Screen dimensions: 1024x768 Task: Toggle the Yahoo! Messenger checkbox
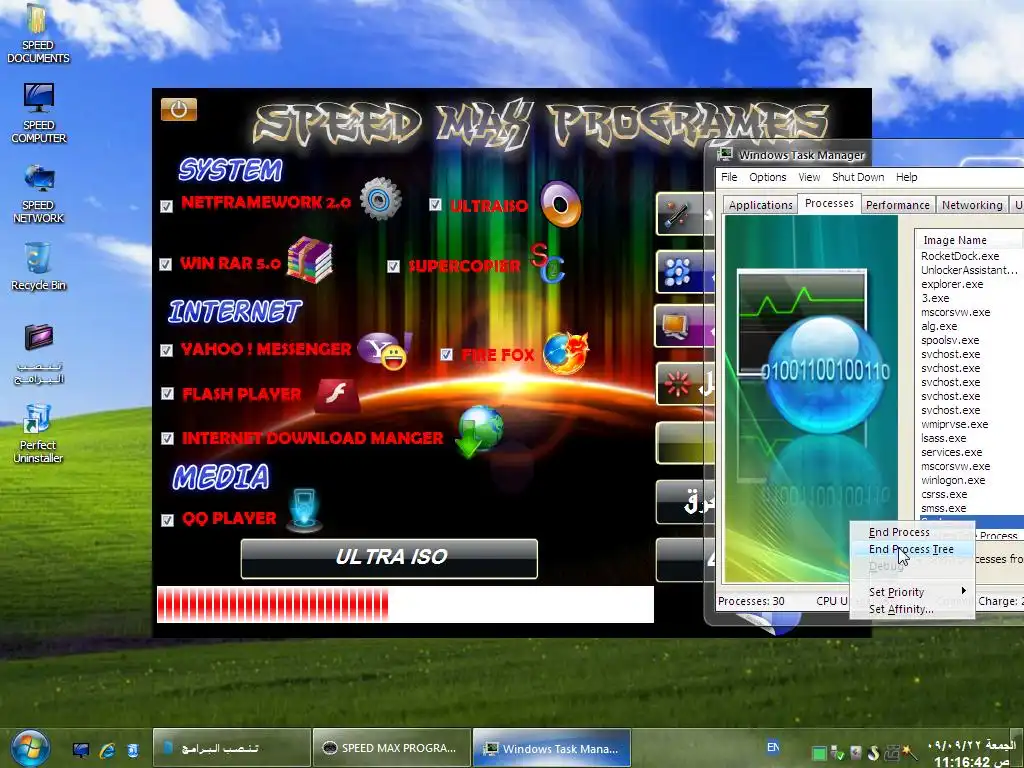pyautogui.click(x=167, y=351)
